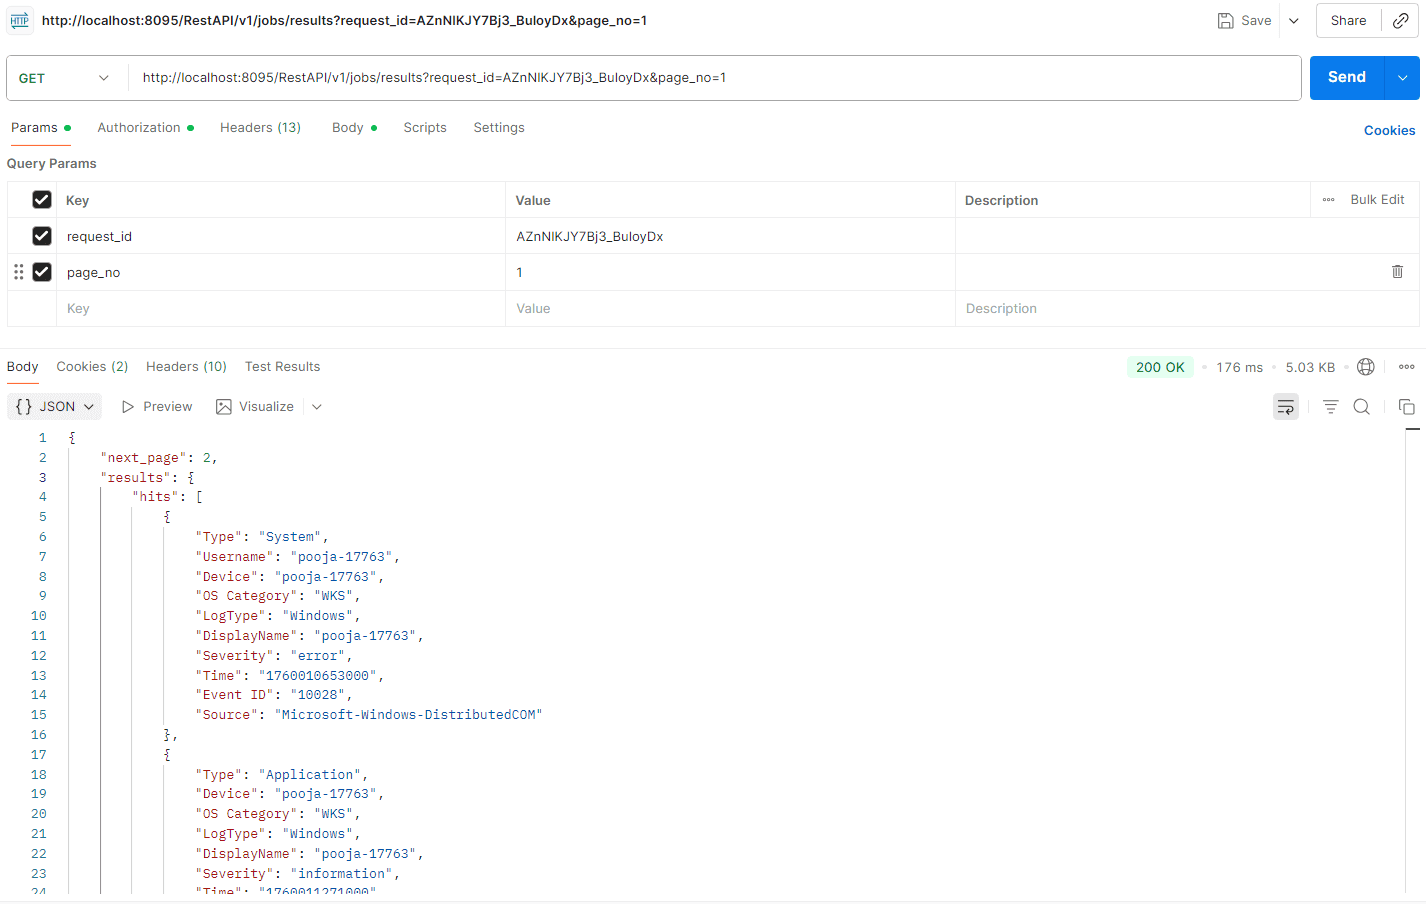Screen dimensions: 1426x904
Task: Click the "hits": [ line
Action: point(167,497)
